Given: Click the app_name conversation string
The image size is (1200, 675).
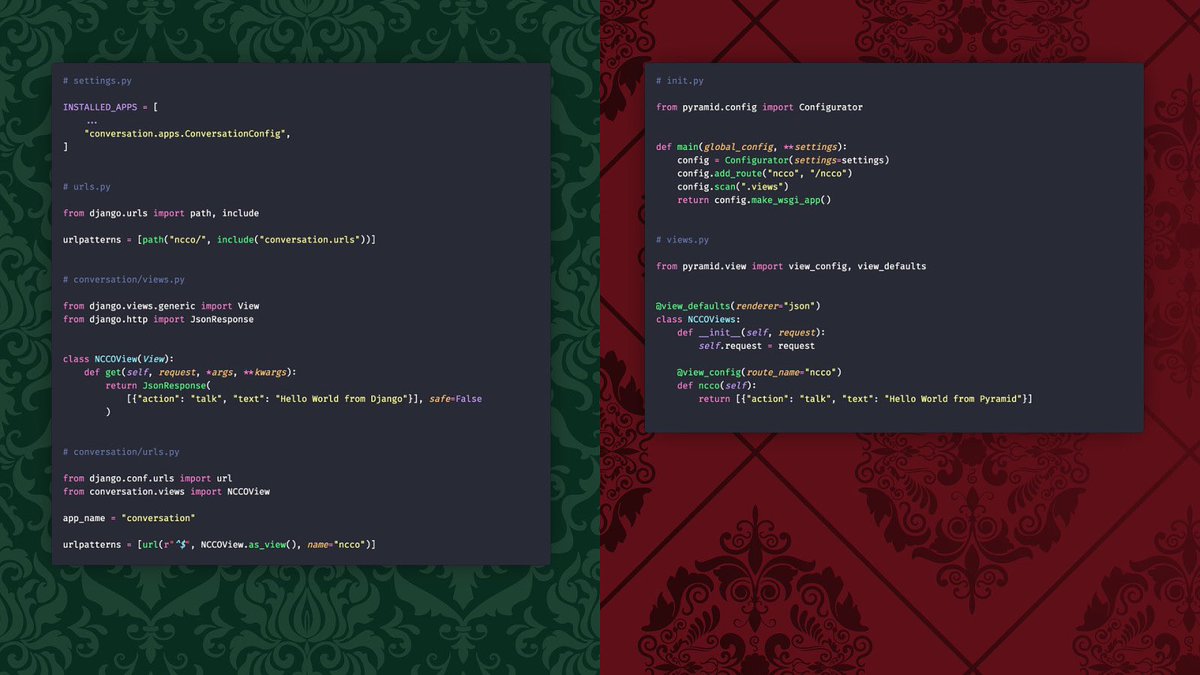Looking at the screenshot, I should (158, 517).
